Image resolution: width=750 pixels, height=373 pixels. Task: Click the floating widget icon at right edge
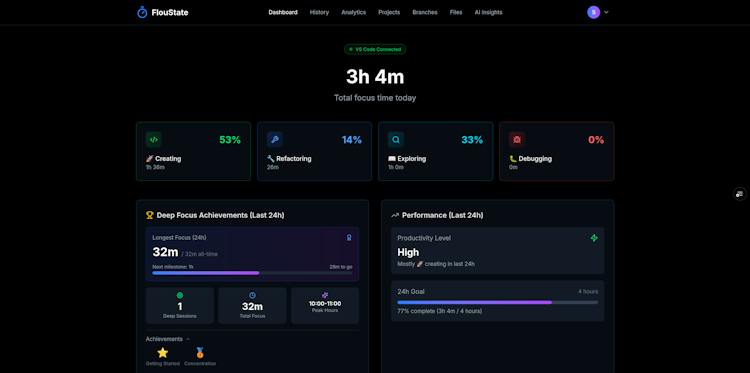(739, 194)
